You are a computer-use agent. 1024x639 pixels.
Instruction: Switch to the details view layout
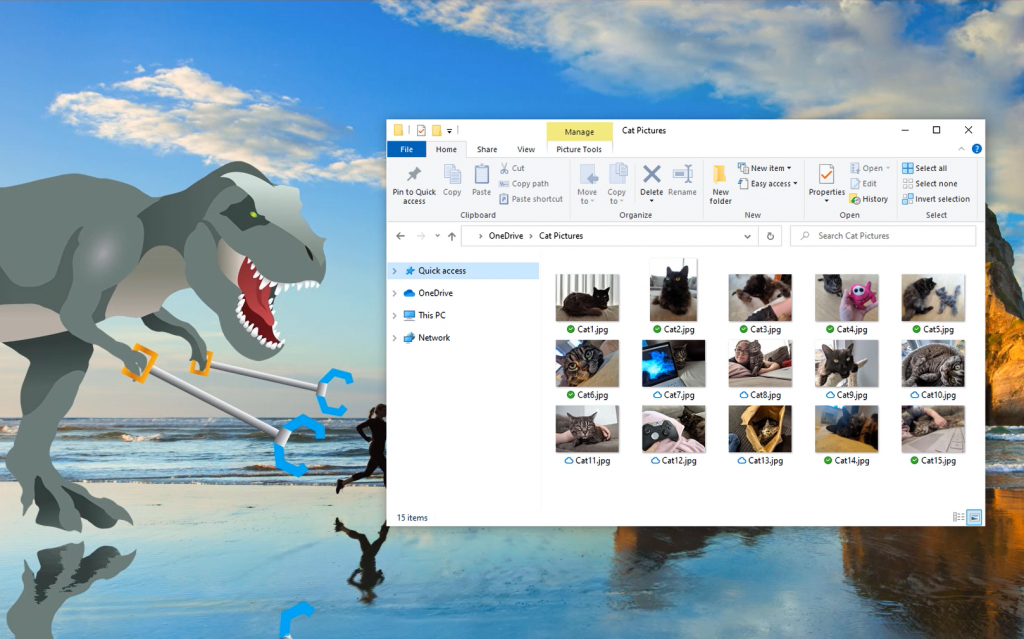958,517
